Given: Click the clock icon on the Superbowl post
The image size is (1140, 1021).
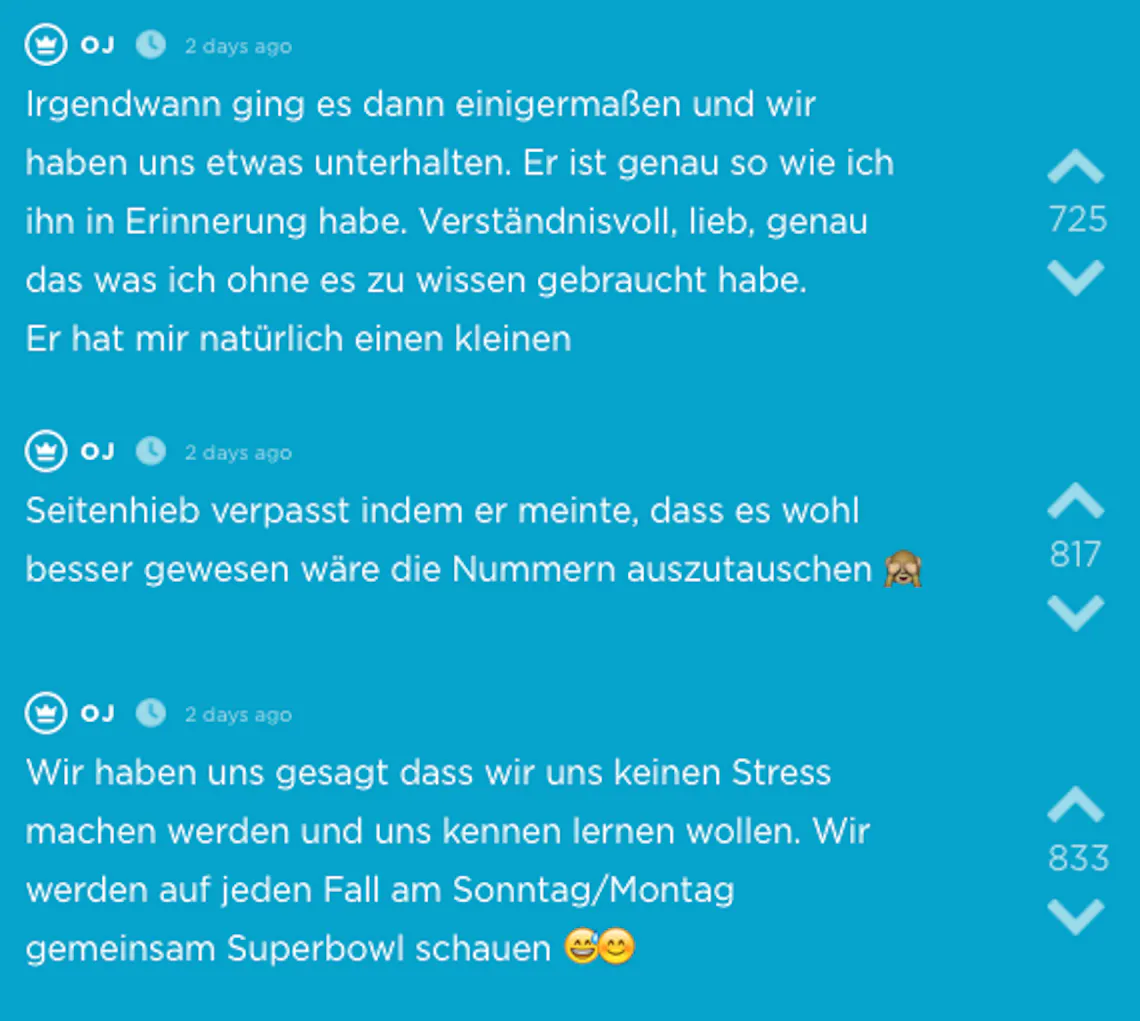Looking at the screenshot, I should point(151,713).
